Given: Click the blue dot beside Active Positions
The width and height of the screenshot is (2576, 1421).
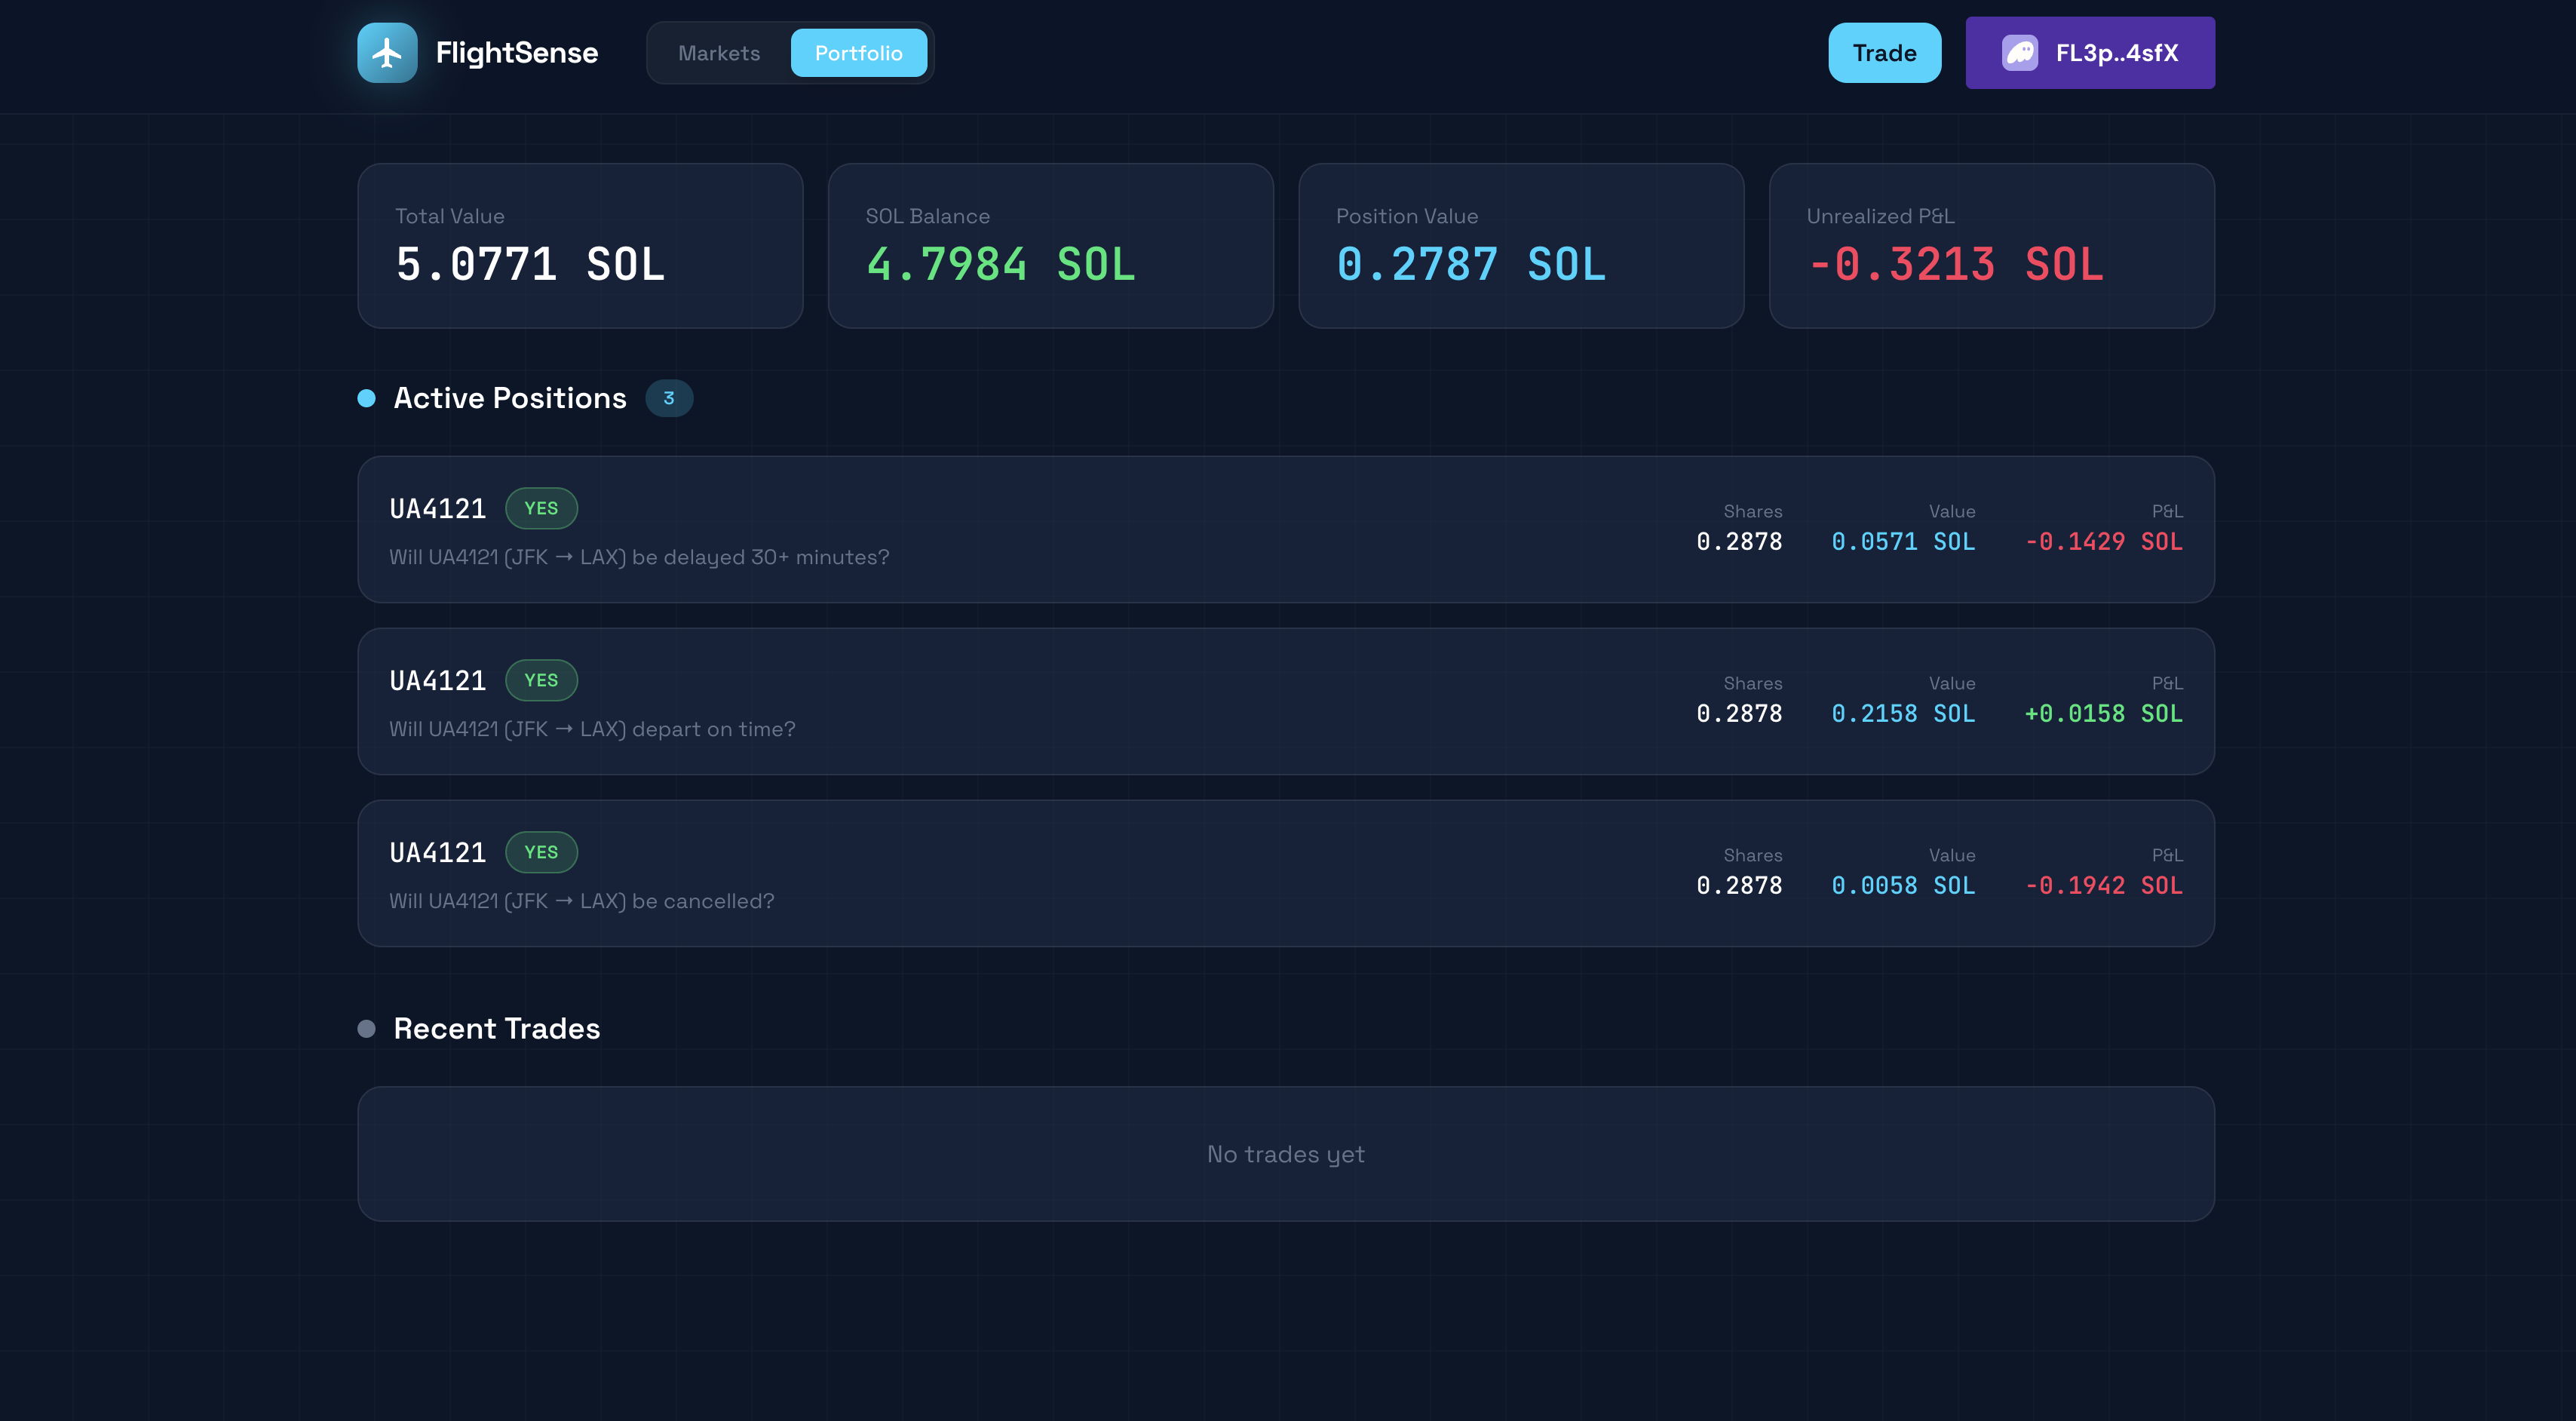Looking at the screenshot, I should (x=366, y=398).
